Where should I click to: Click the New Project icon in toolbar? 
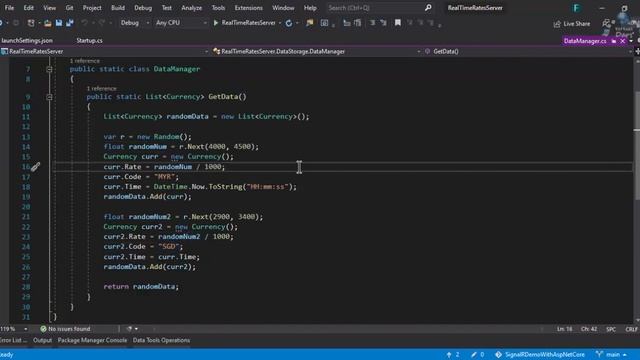pos(31,23)
